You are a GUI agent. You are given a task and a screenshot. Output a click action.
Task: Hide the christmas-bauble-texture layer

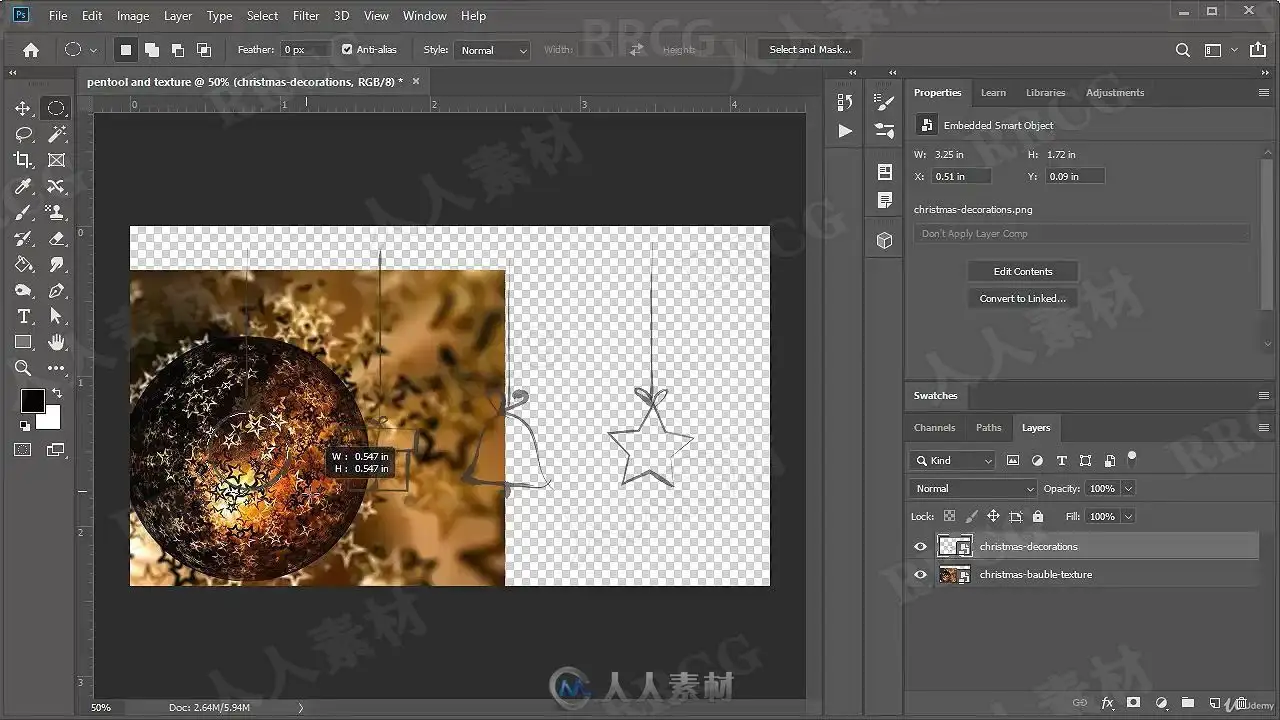click(921, 574)
